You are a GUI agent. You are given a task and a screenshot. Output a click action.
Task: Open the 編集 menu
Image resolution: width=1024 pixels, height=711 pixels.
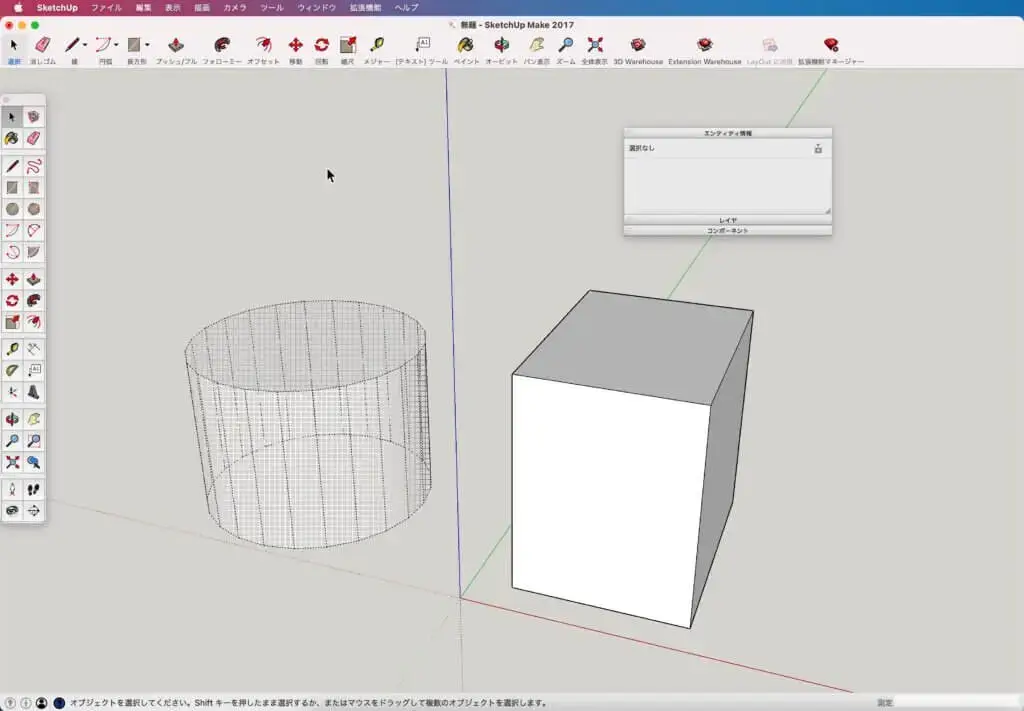(x=143, y=8)
